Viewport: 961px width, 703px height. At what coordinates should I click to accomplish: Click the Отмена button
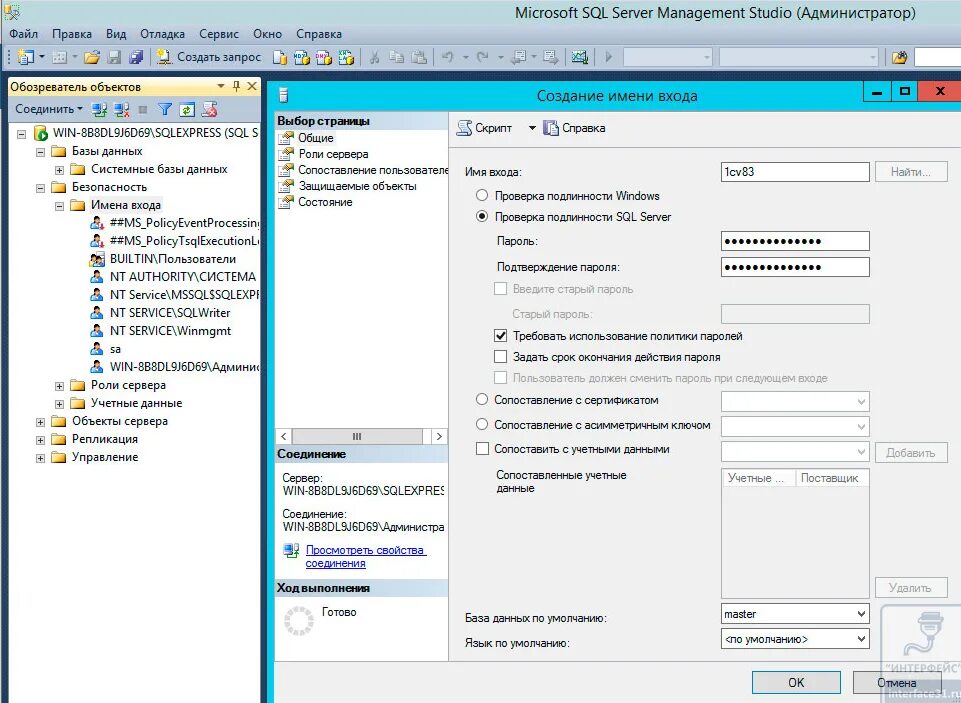pos(897,682)
